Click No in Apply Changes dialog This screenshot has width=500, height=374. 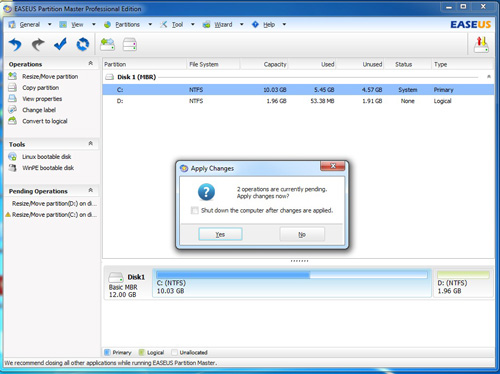point(302,234)
